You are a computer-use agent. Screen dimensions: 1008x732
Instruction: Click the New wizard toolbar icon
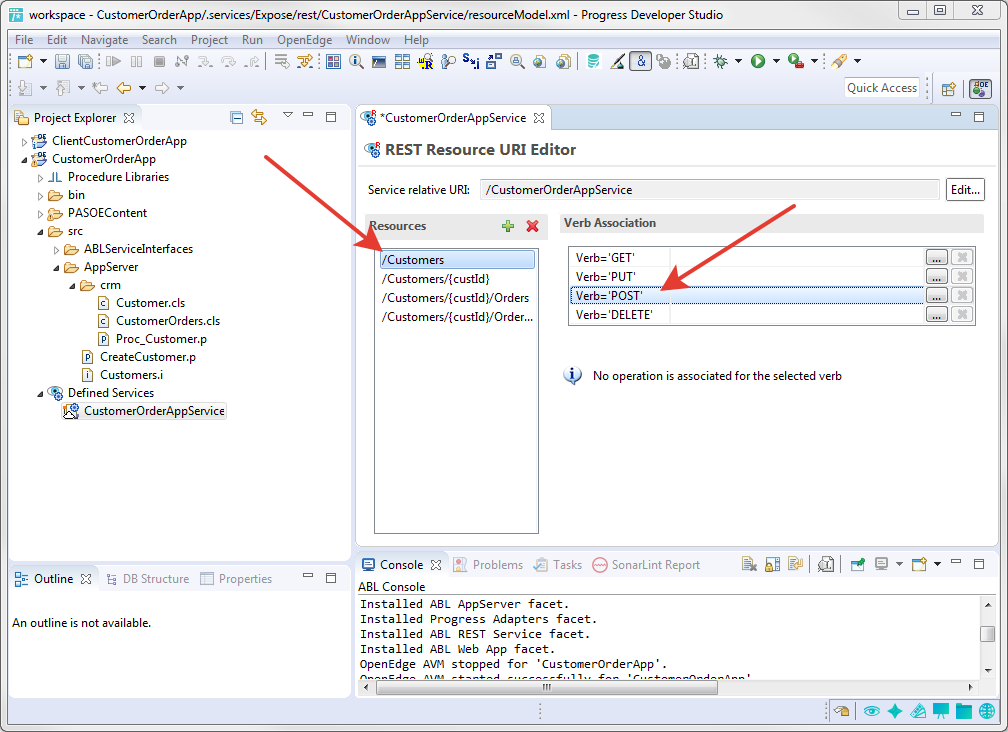(26, 61)
